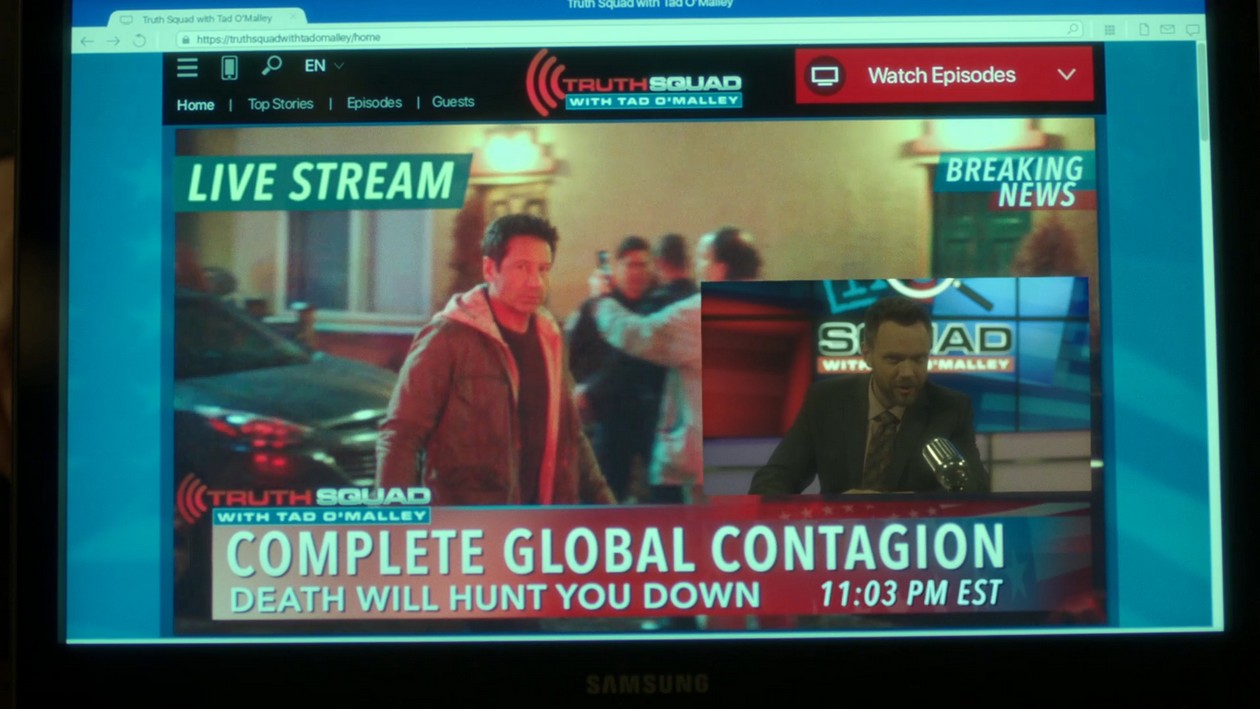Click the address bar search magnifier

click(x=1073, y=29)
